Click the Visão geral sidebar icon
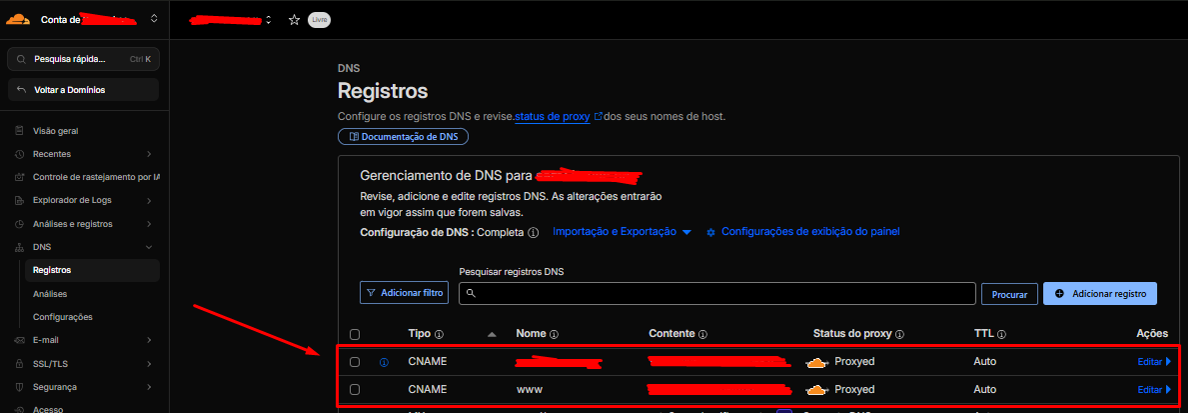This screenshot has height=413, width=1188. [19, 131]
